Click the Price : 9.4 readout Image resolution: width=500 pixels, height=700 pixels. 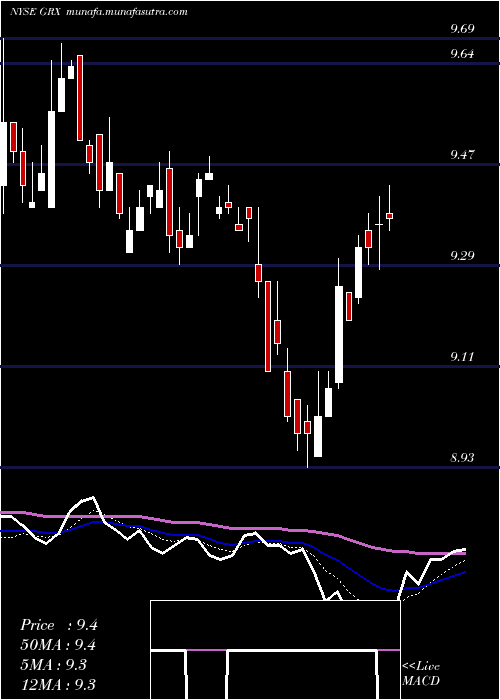pos(59,625)
